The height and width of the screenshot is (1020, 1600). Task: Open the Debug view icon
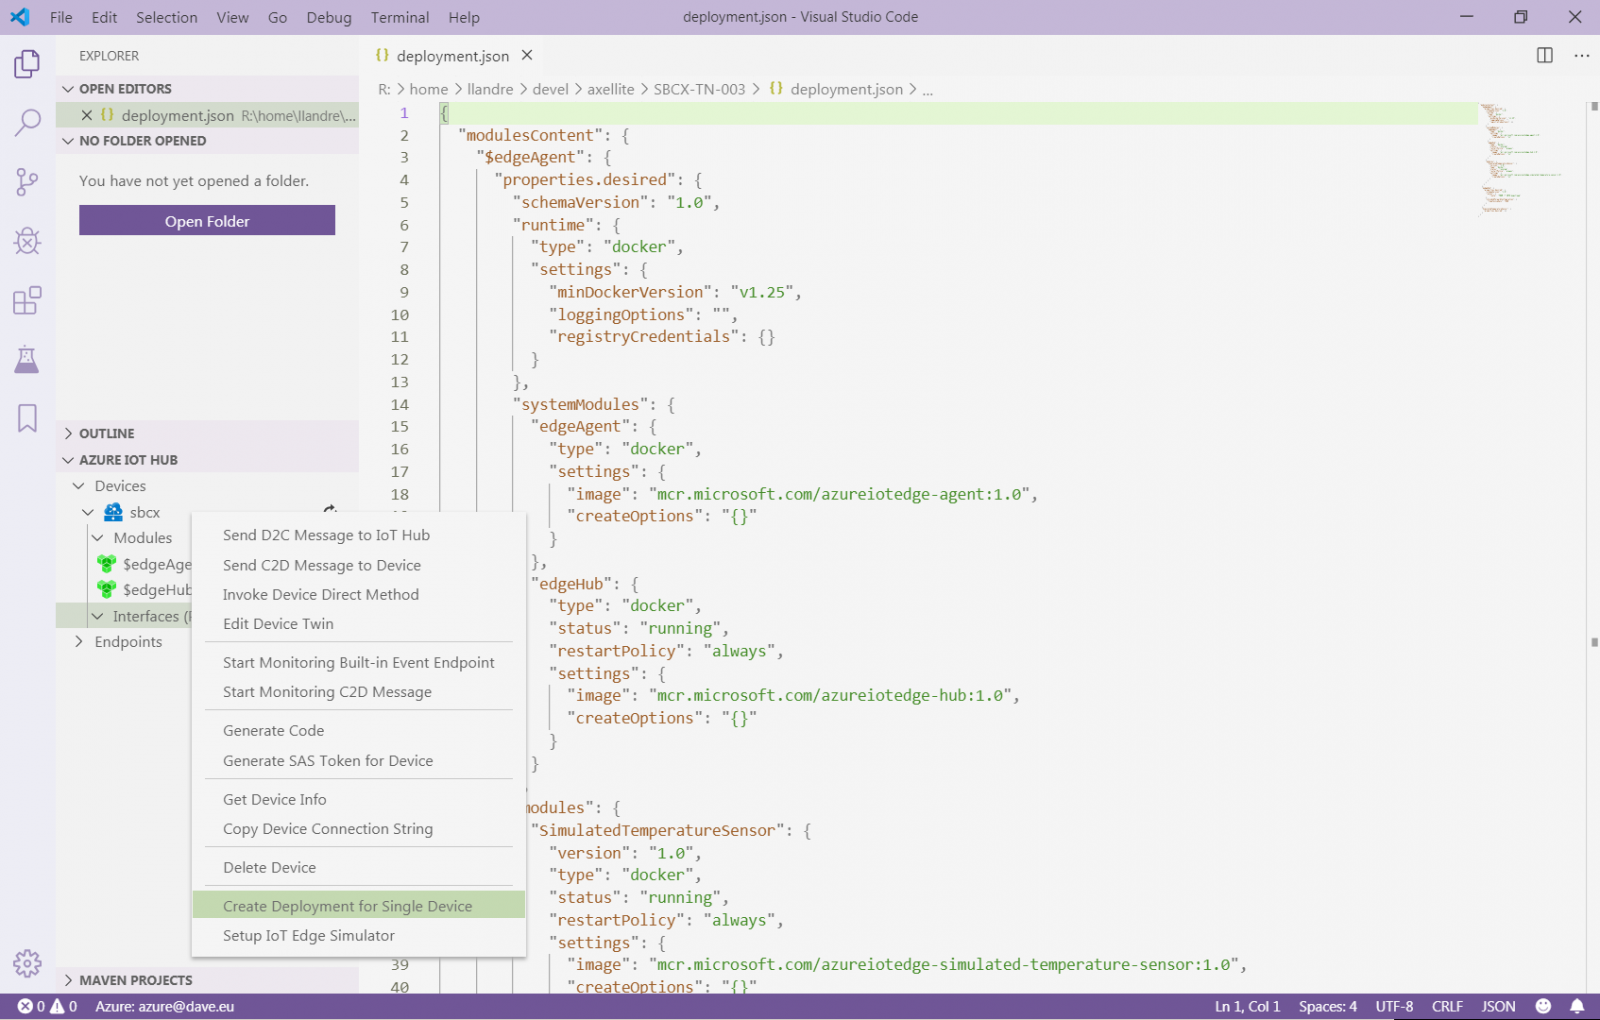click(27, 241)
